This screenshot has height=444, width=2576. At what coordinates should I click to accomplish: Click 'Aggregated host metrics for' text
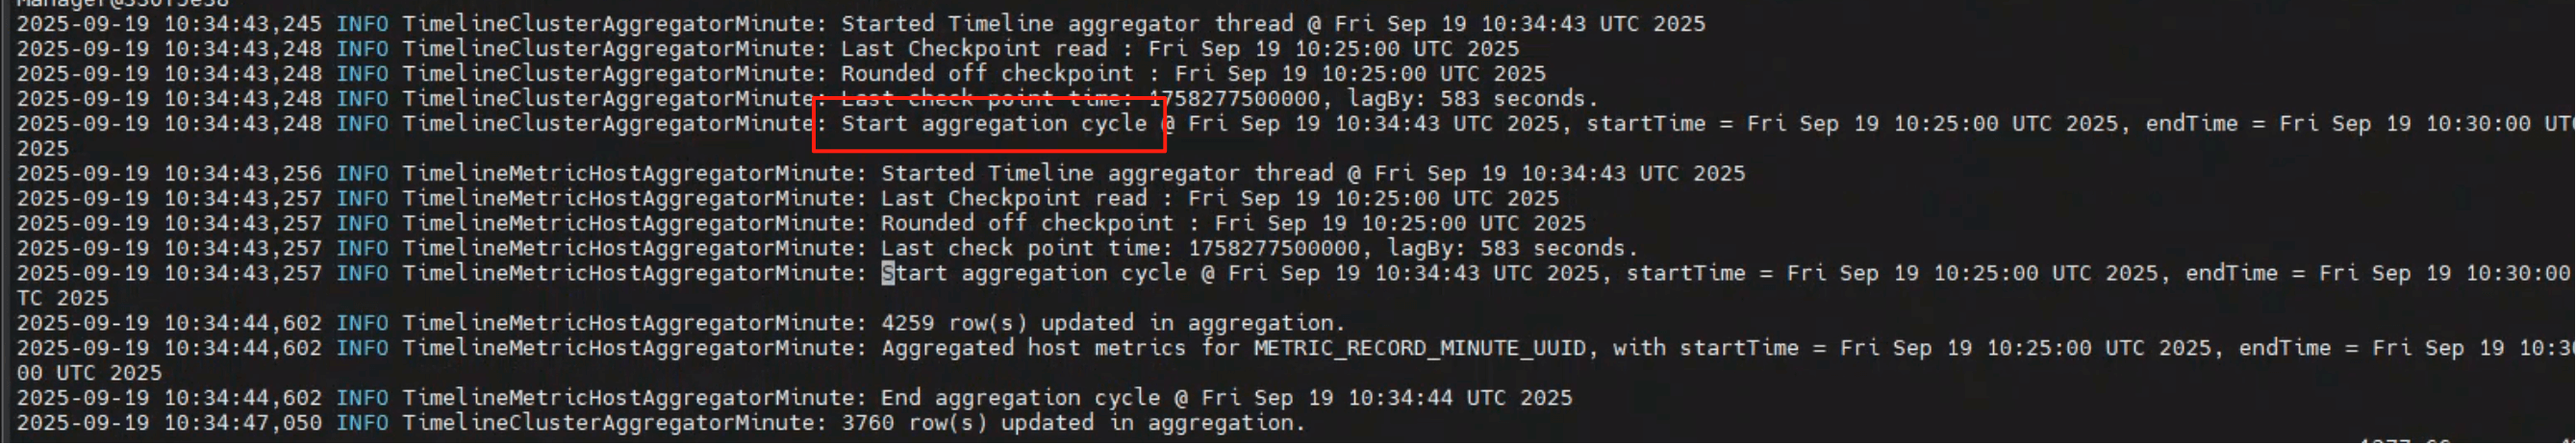[x=1061, y=348]
